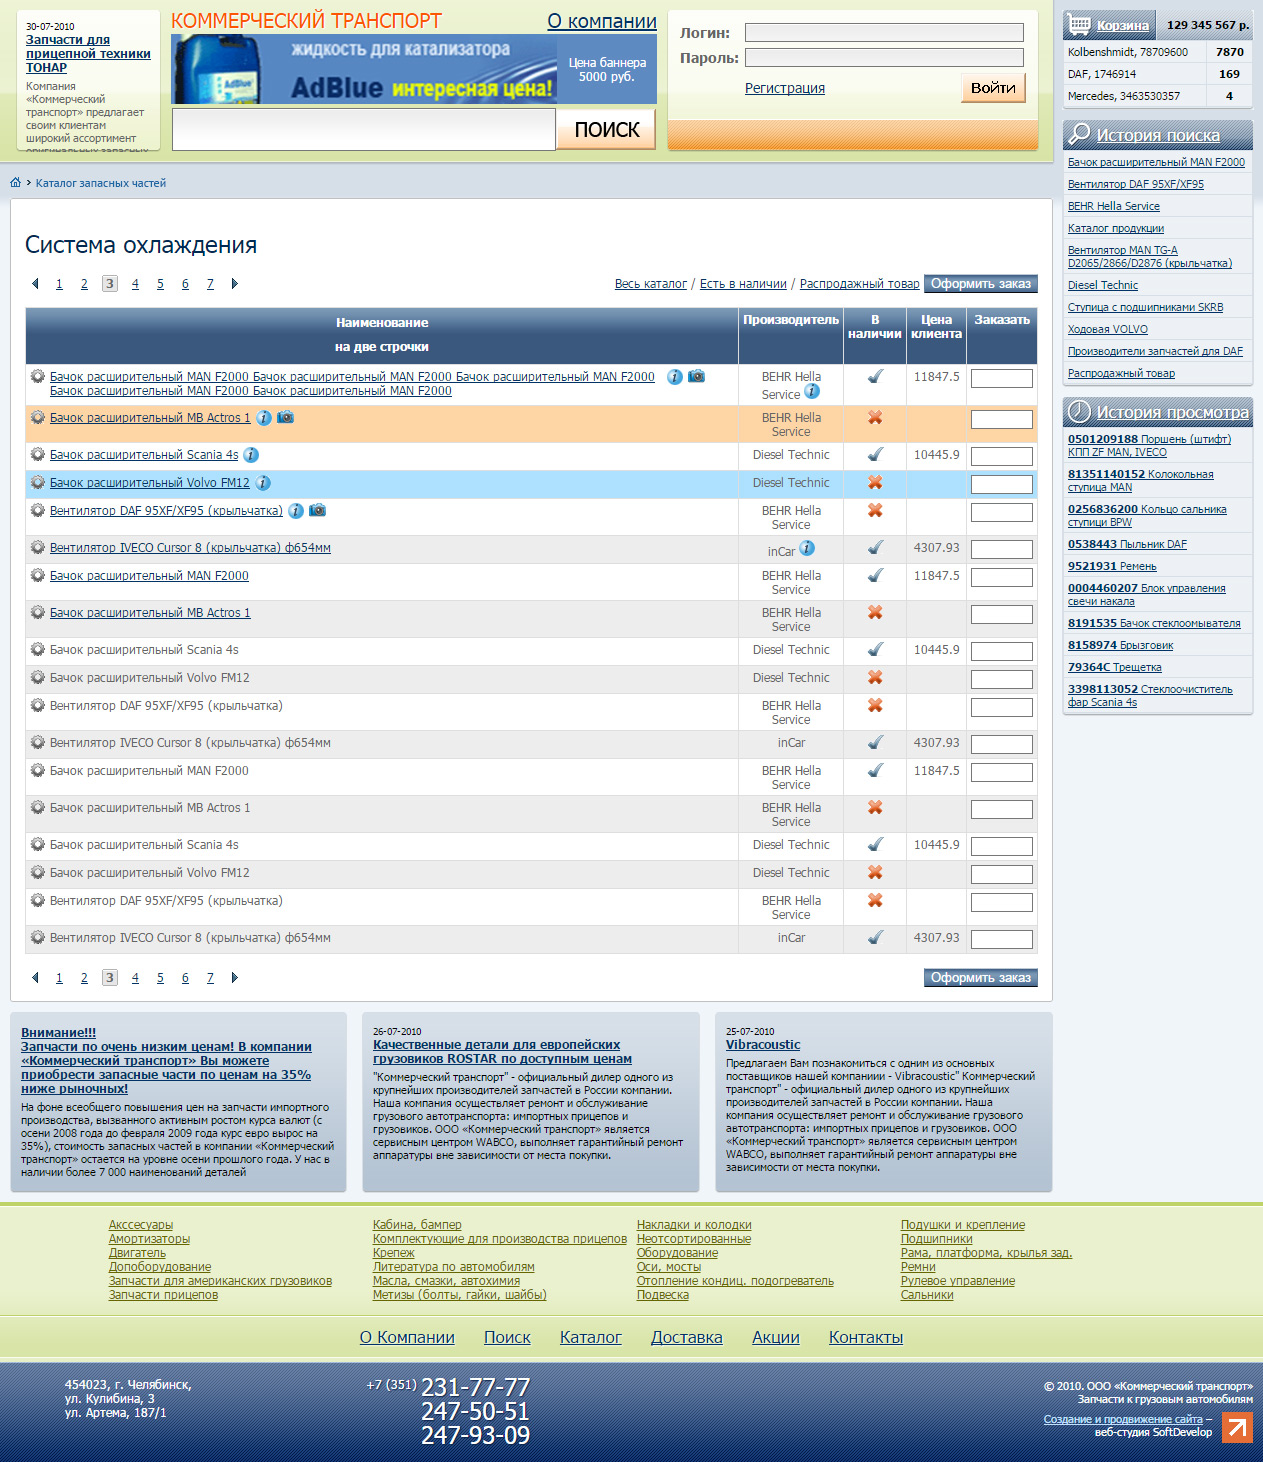The width and height of the screenshot is (1263, 1462).
Task: Open search history item Diesel Technic
Action: 1103,285
